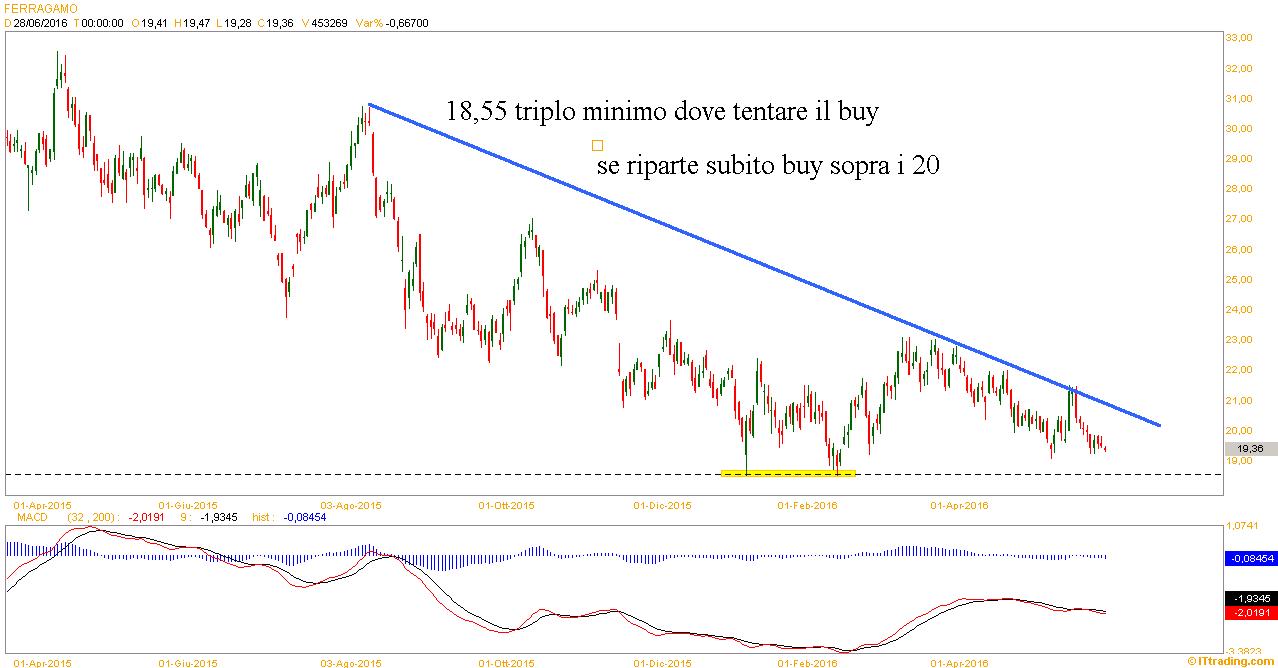Click the 01-Ott-2015 date label under the price chart
The height and width of the screenshot is (668, 1278).
[x=506, y=505]
